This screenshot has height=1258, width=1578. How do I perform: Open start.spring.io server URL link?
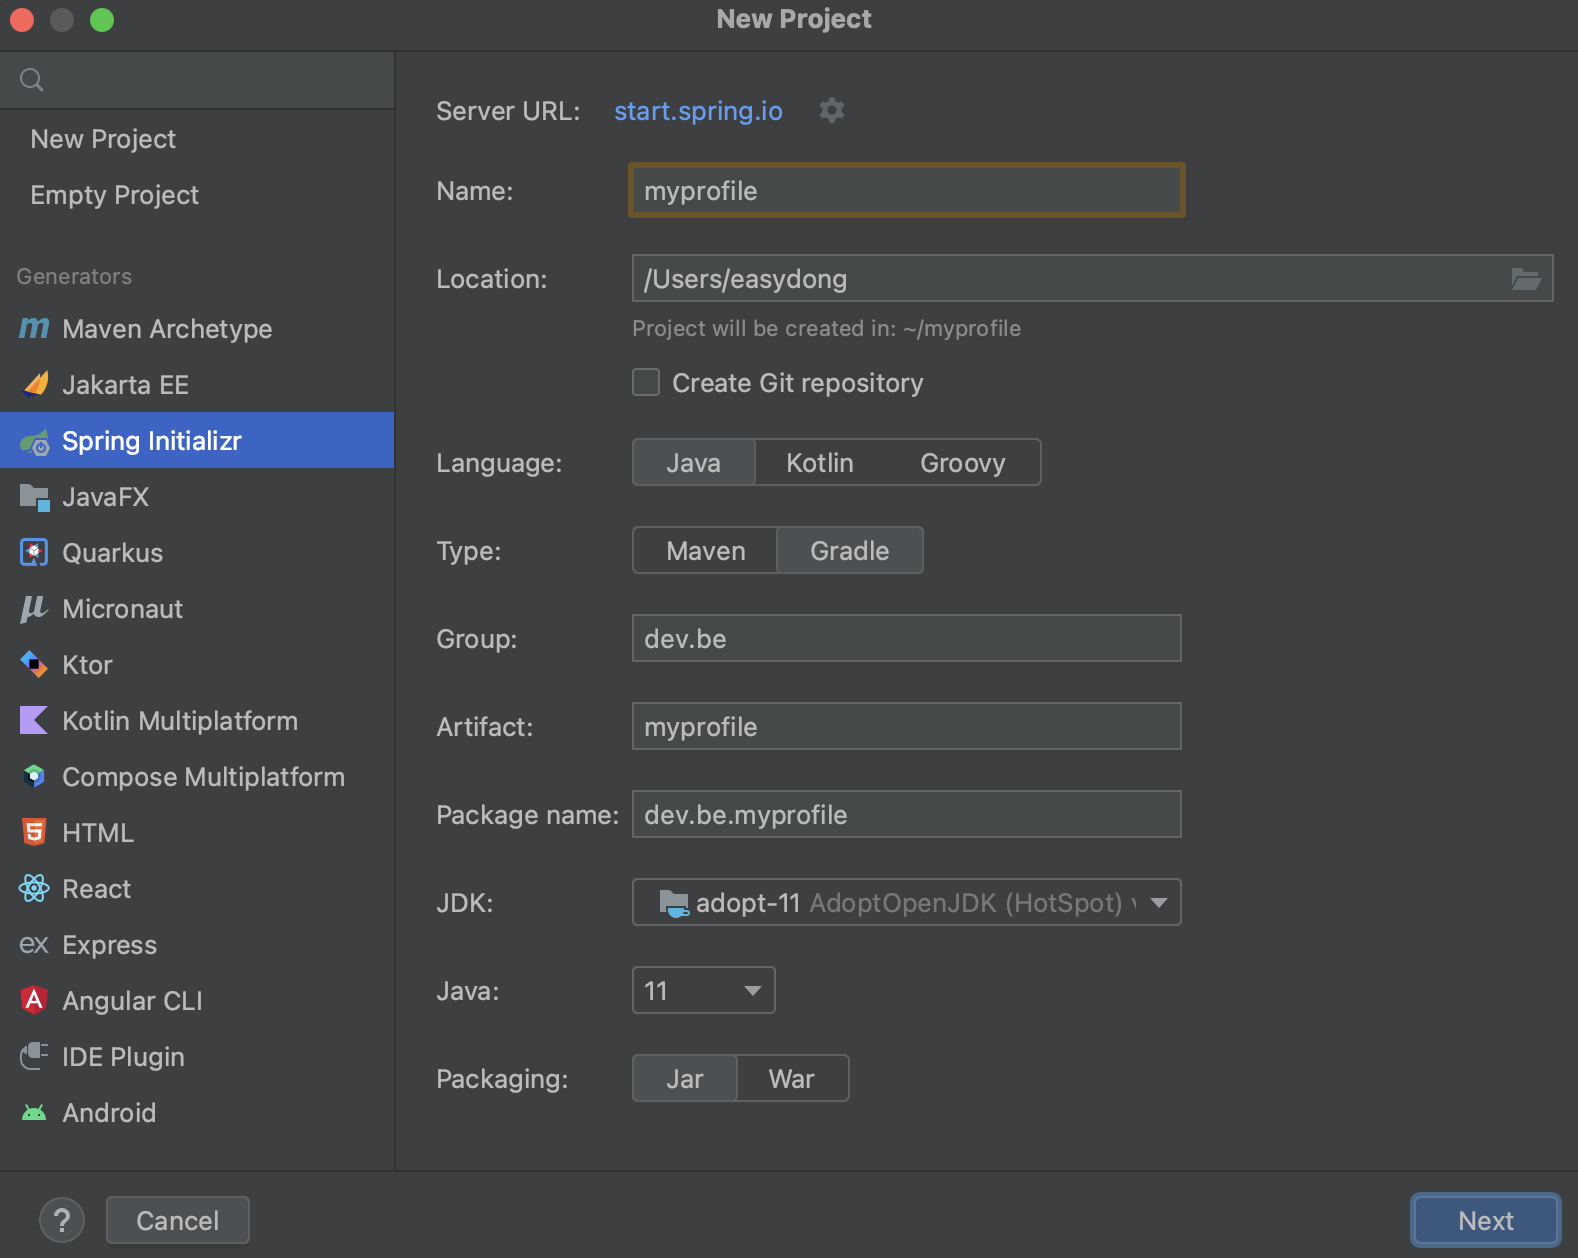click(698, 111)
